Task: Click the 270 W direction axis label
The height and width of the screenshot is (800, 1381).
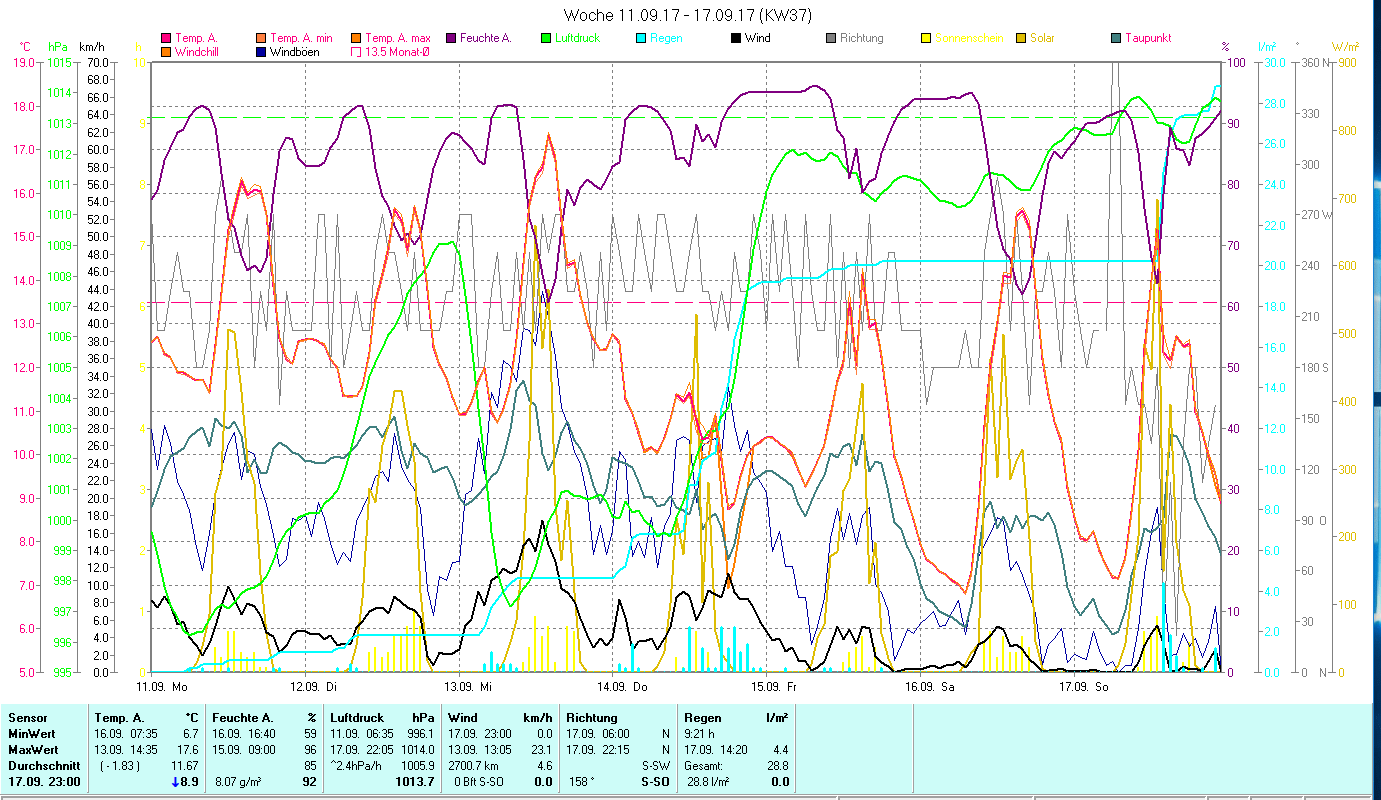Action: tap(1315, 215)
